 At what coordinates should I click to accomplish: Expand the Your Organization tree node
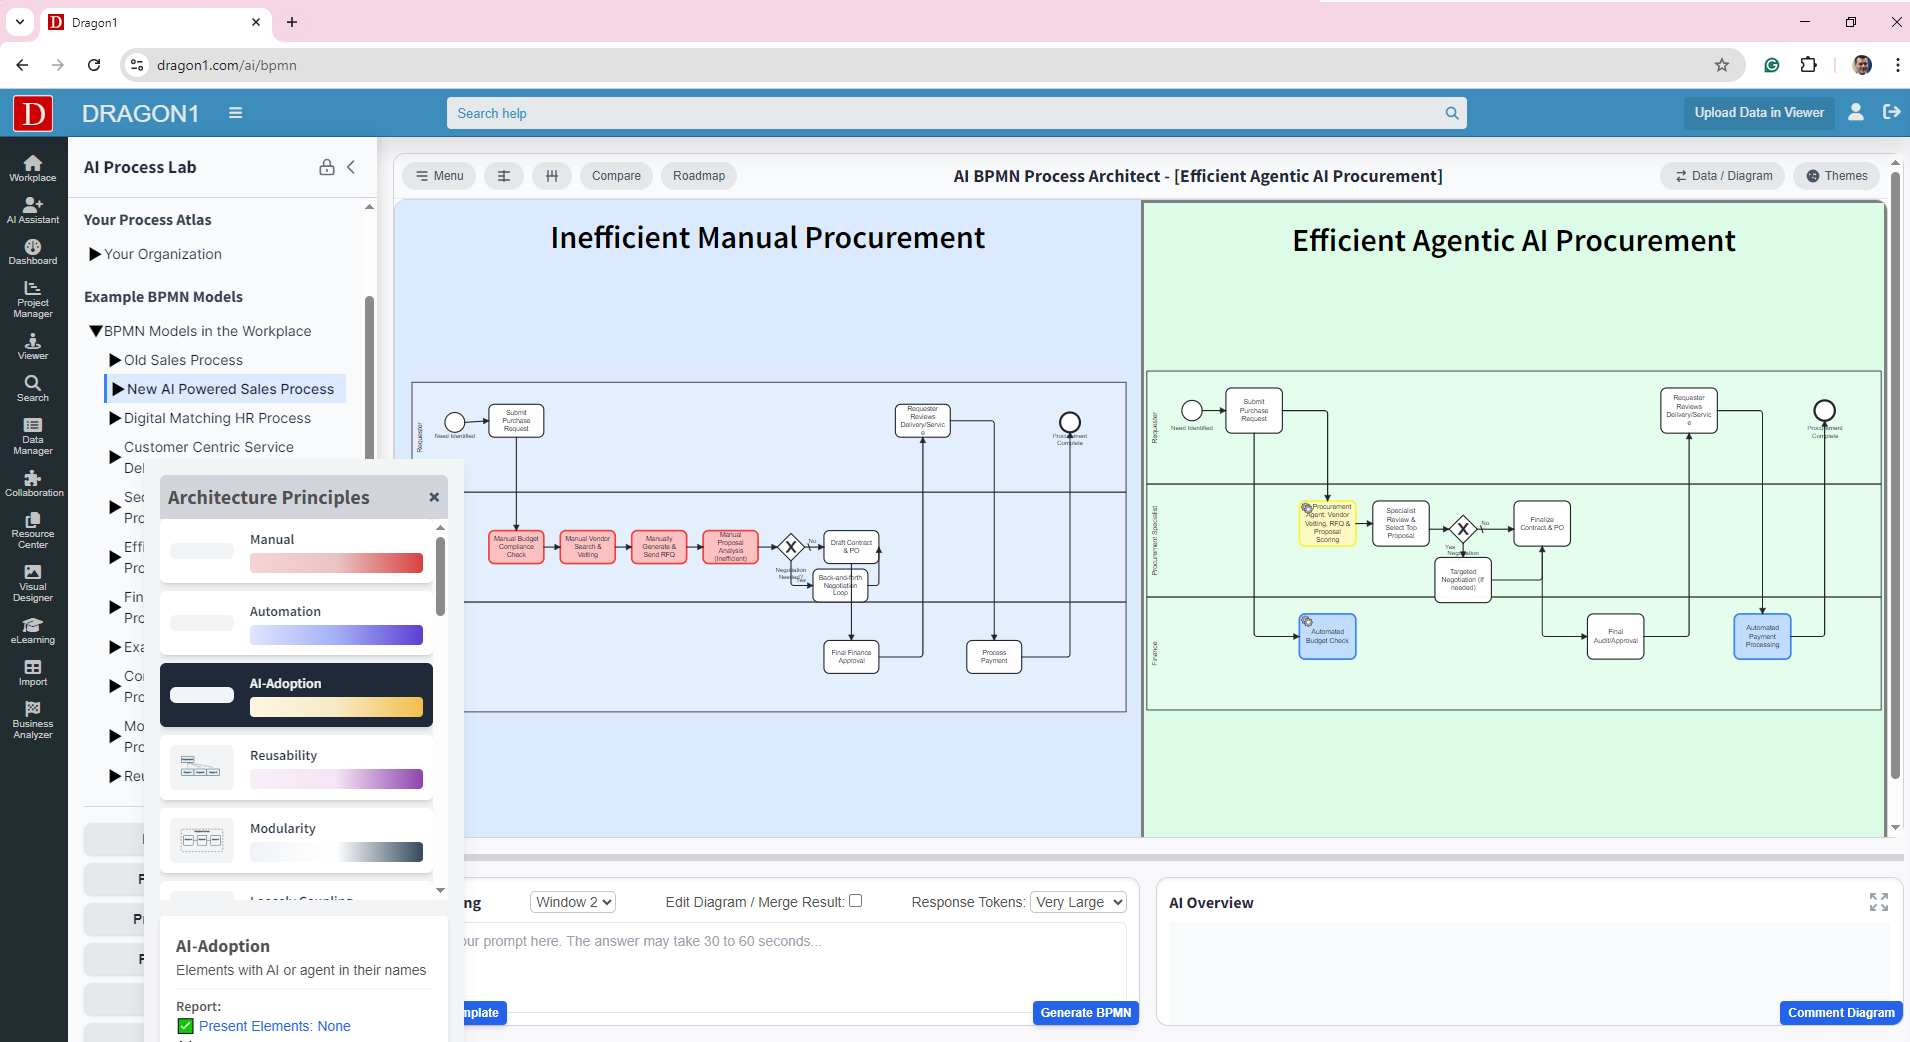click(x=95, y=254)
